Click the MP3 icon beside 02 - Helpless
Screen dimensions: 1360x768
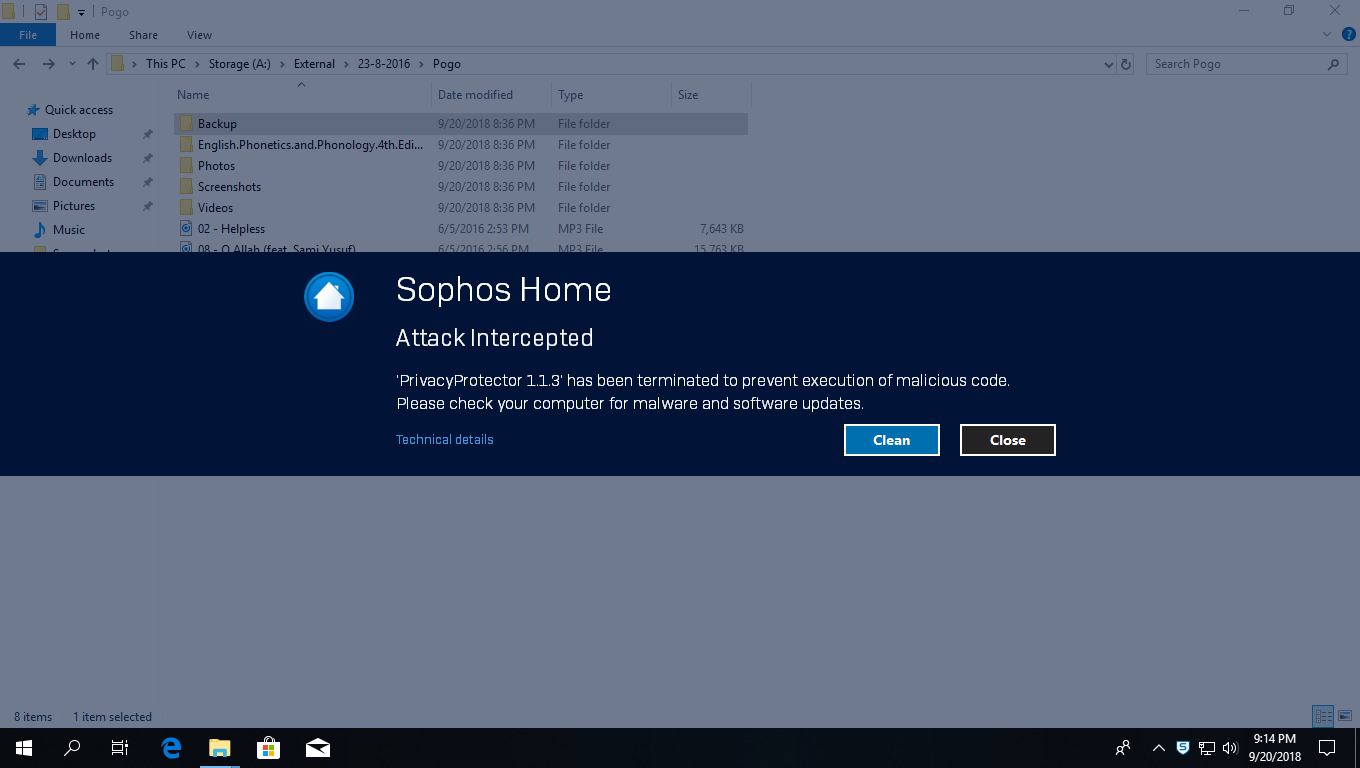[186, 229]
